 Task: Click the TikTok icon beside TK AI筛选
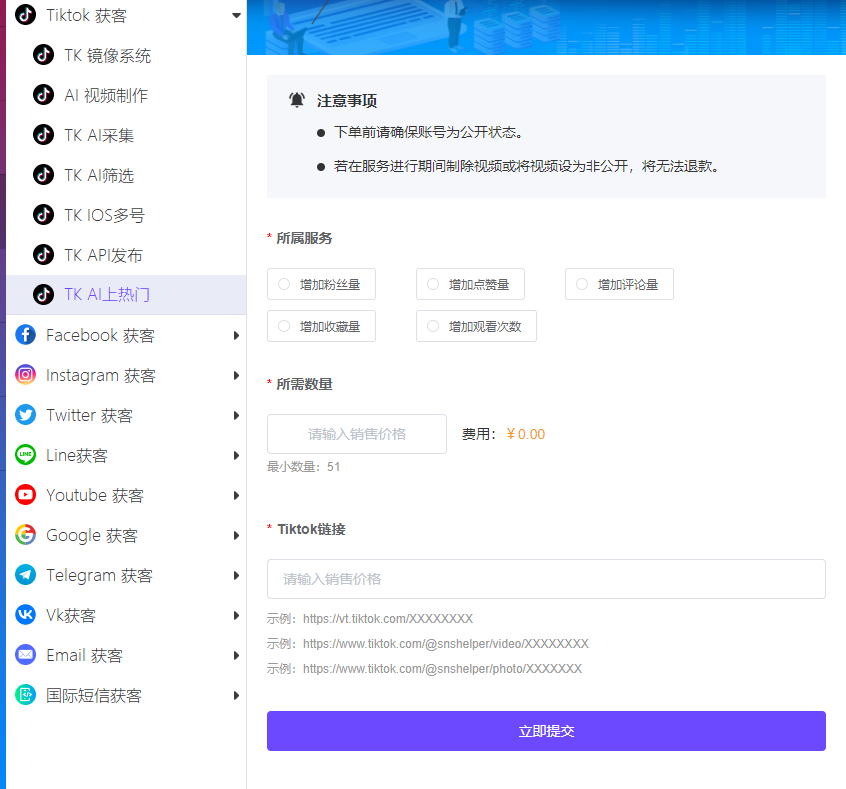coord(43,174)
